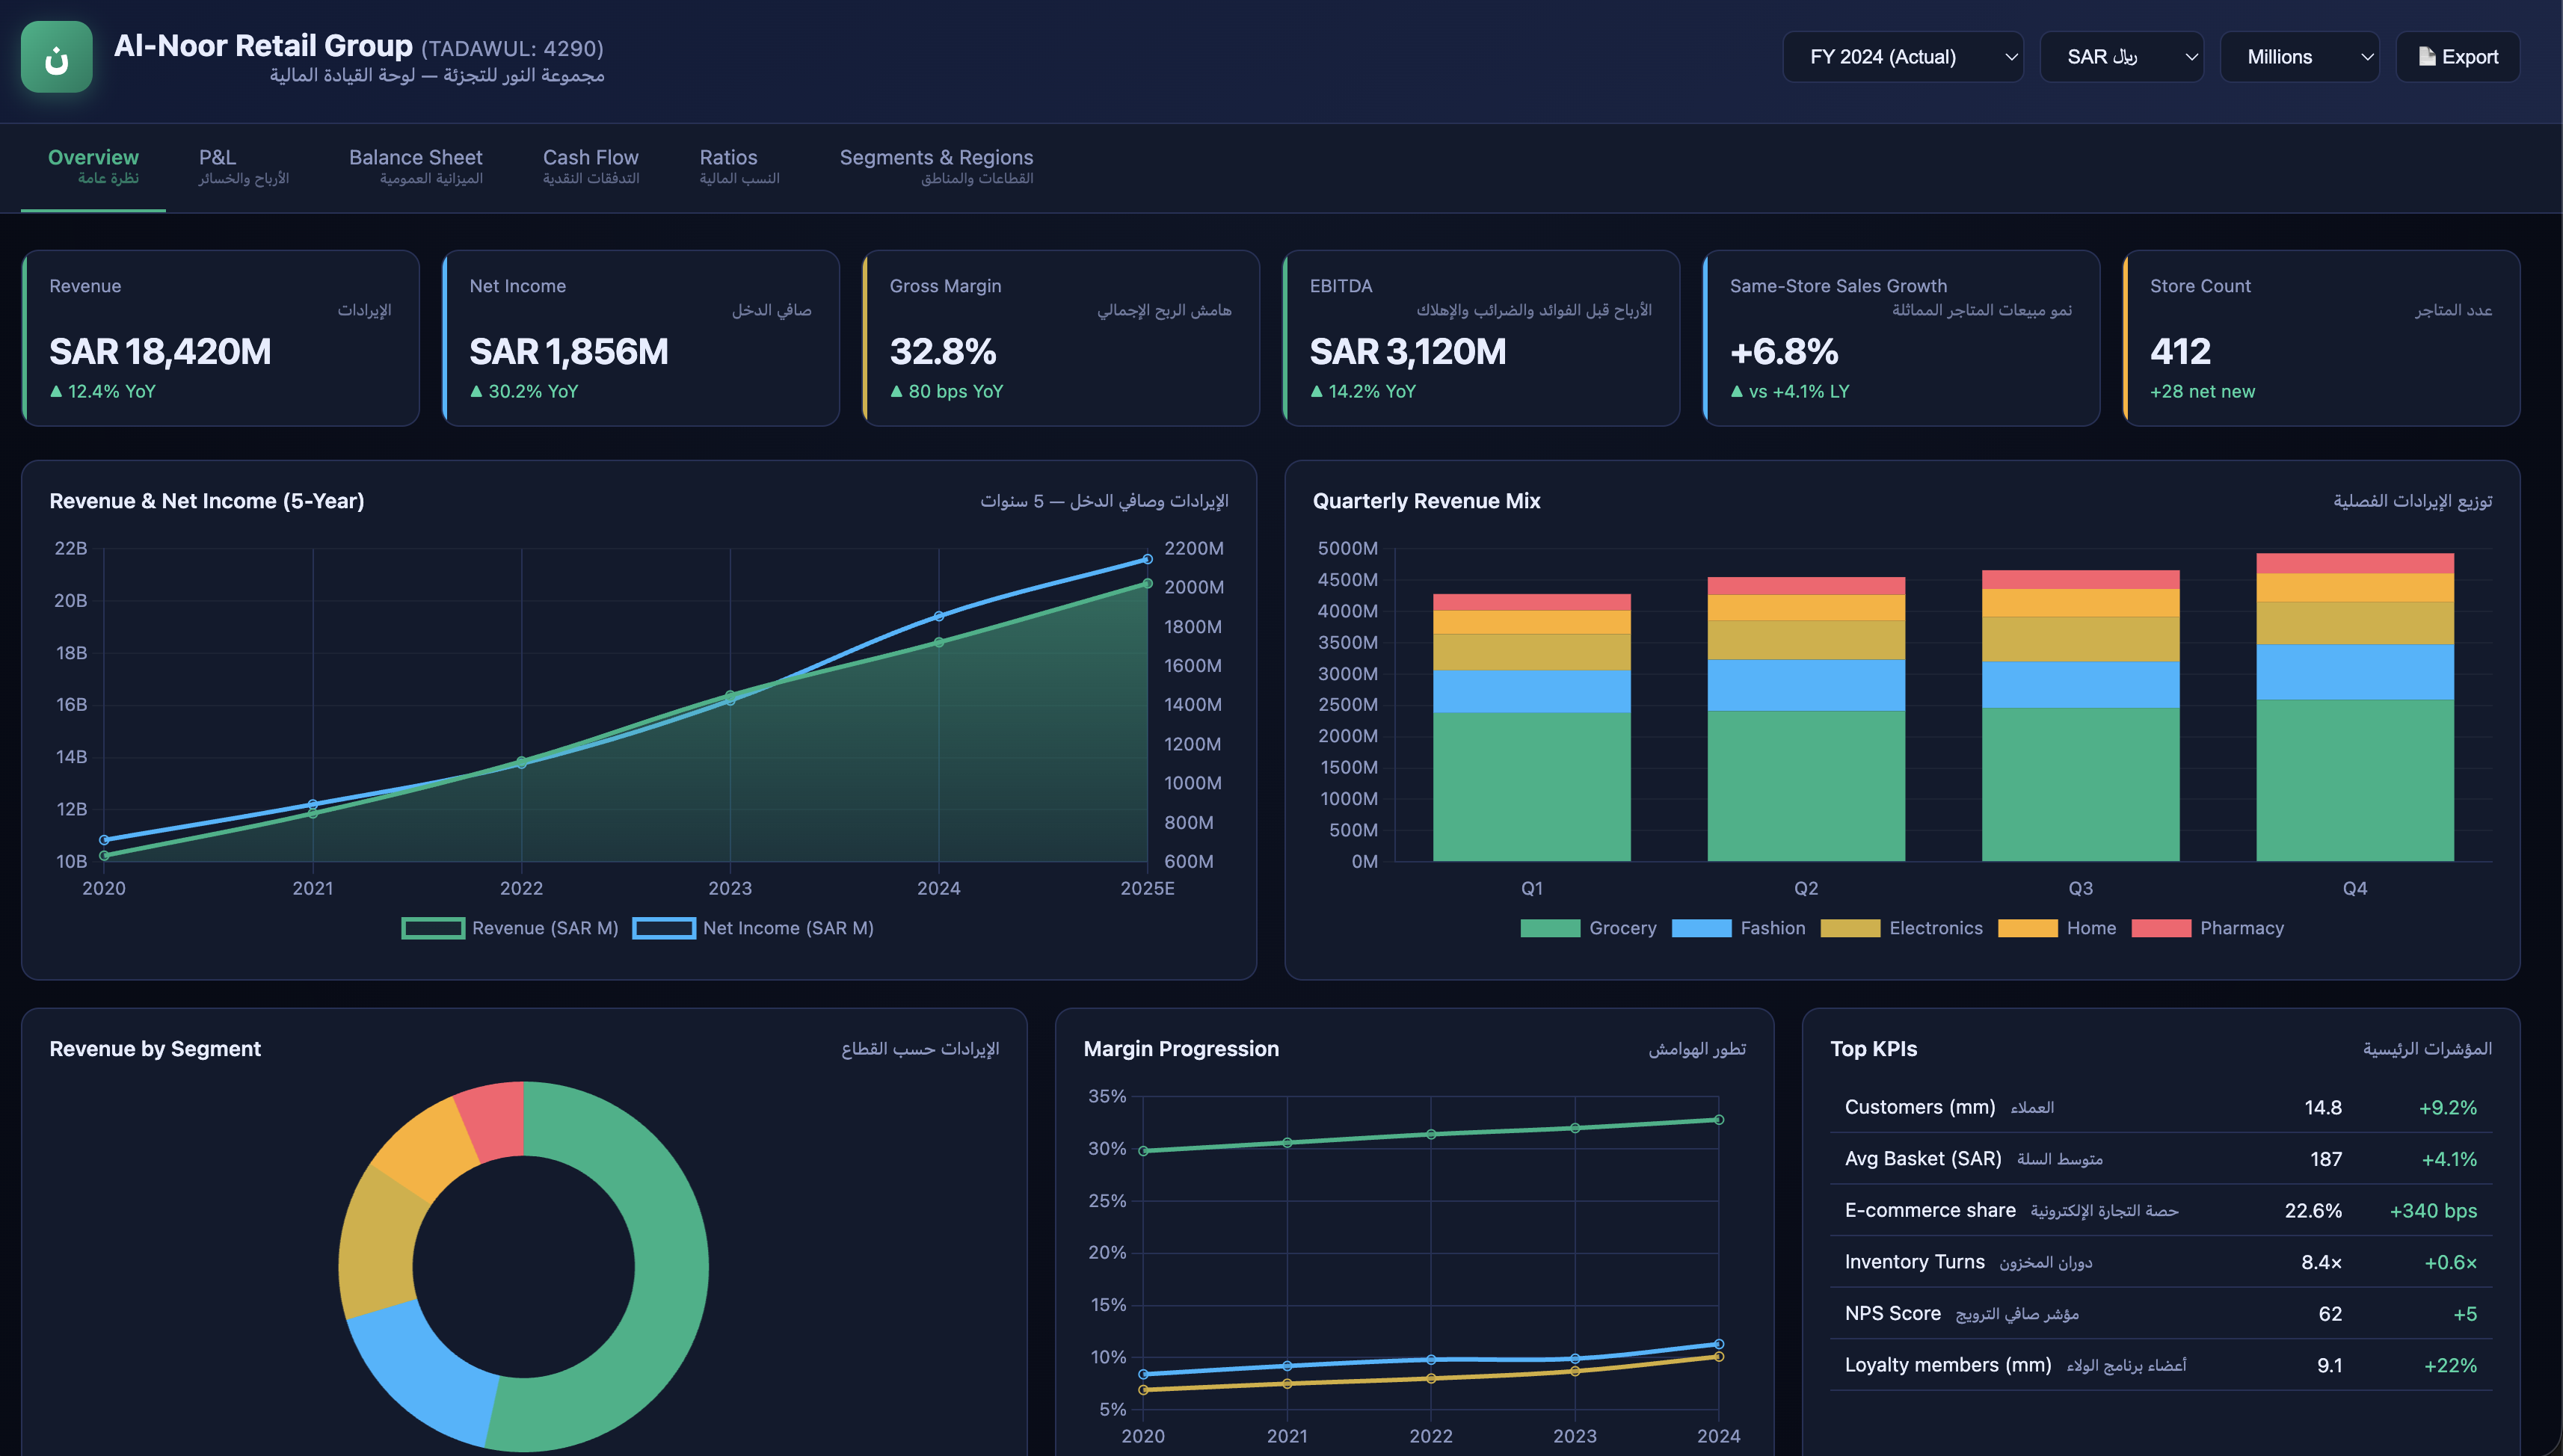Image resolution: width=2563 pixels, height=1456 pixels.
Task: Click the Revenue by Segment title
Action: pos(155,1049)
